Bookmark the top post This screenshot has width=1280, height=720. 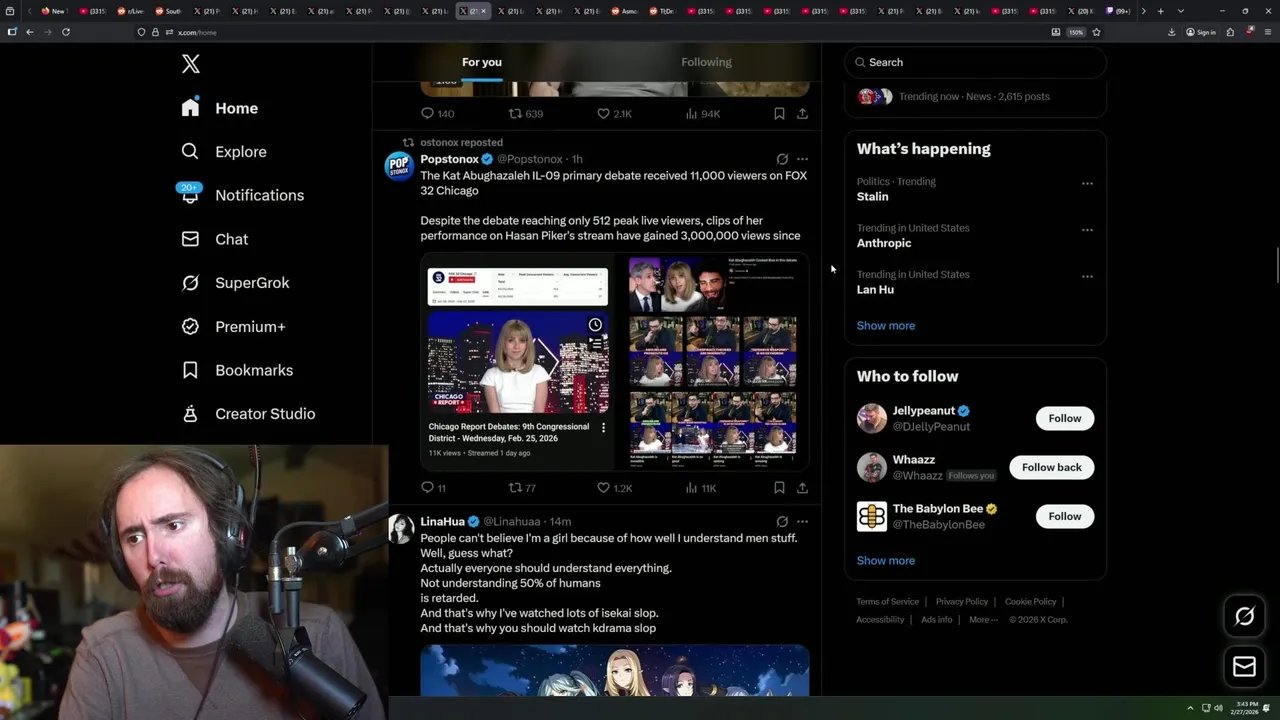click(x=779, y=114)
